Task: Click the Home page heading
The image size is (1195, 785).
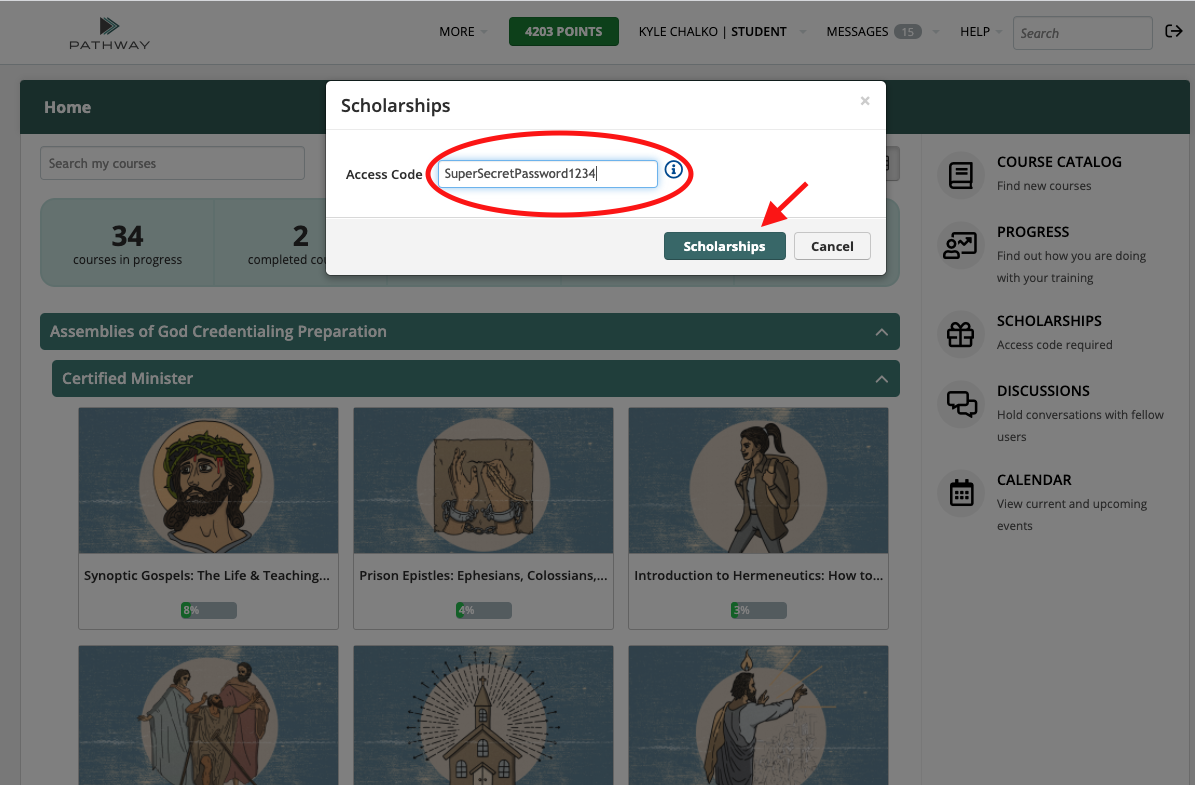Action: tap(67, 107)
